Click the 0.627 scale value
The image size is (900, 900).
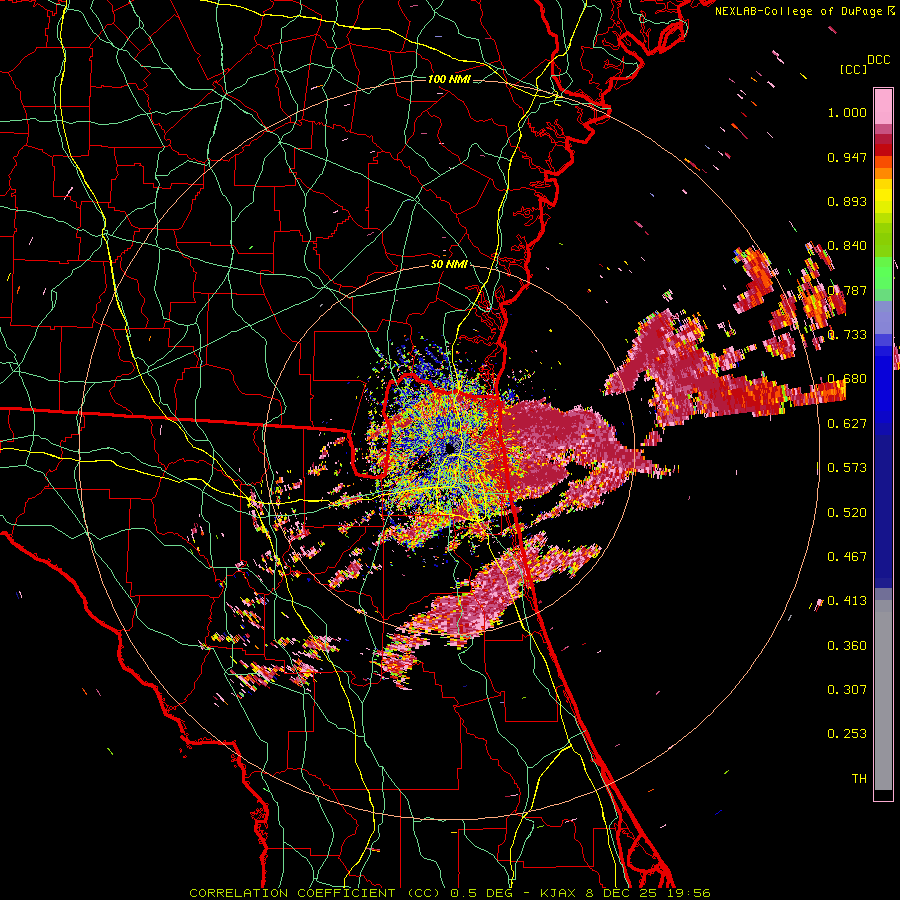pos(847,424)
